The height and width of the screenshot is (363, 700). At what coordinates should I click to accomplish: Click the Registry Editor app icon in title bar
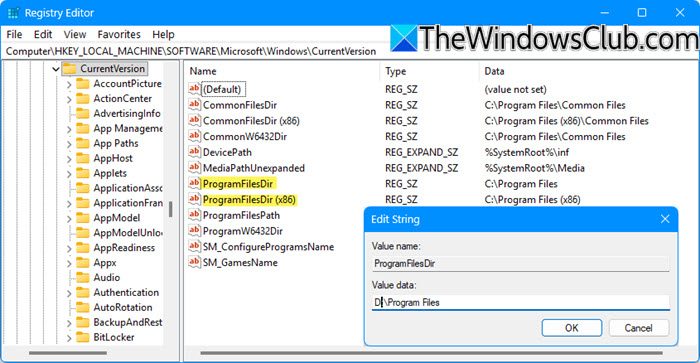(13, 13)
